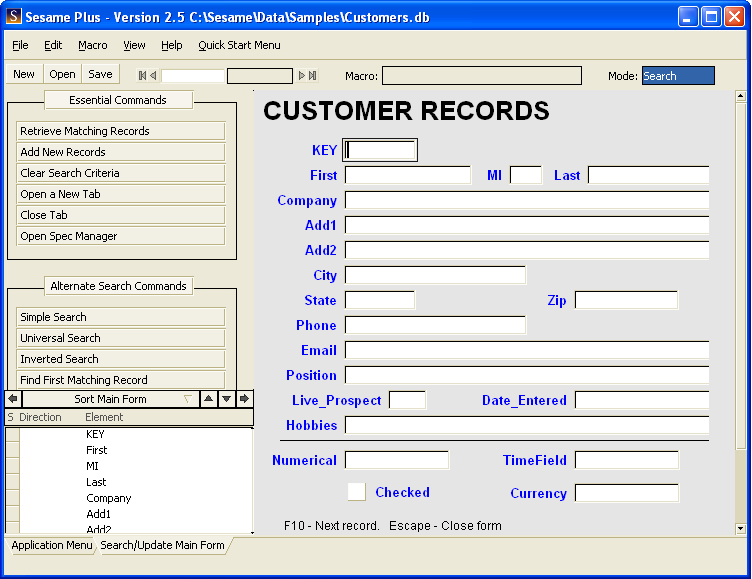The height and width of the screenshot is (579, 752).
Task: Tick the Checked checkbox
Action: point(356,492)
